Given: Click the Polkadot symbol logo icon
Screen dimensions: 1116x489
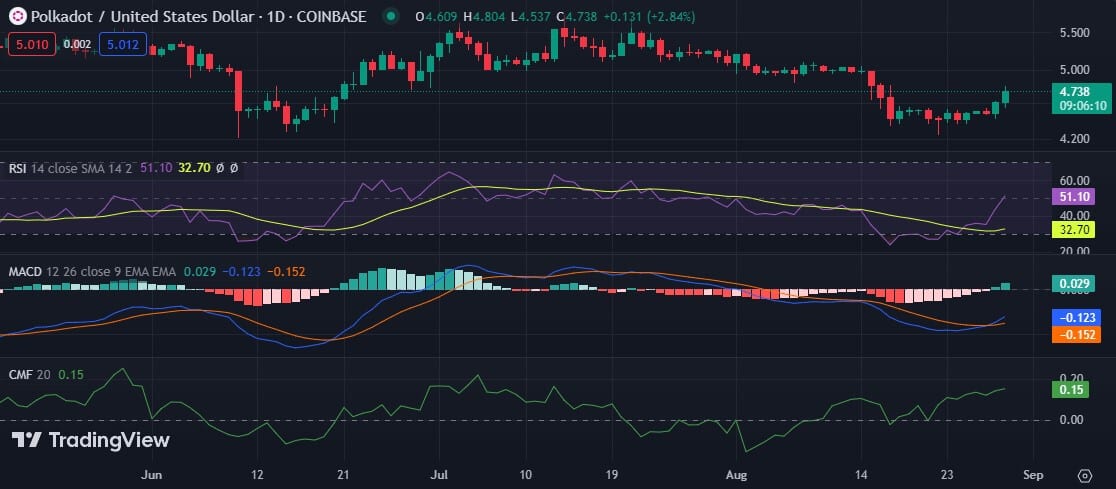Looking at the screenshot, I should 16,16.
